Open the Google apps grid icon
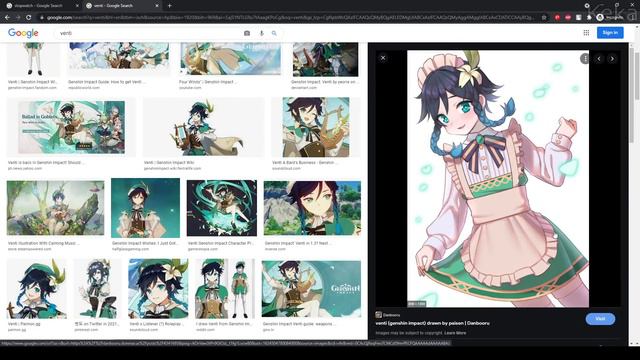Viewport: 640px width, 360px height. click(586, 33)
